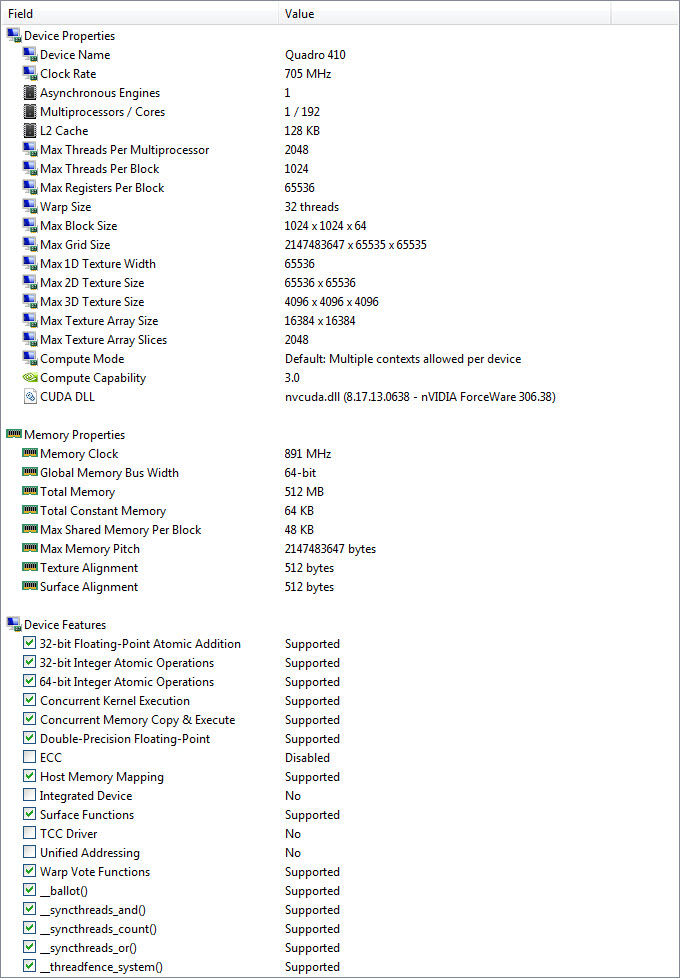The width and height of the screenshot is (680, 978).
Task: Click the CUDA DLL file icon
Action: tap(30, 397)
